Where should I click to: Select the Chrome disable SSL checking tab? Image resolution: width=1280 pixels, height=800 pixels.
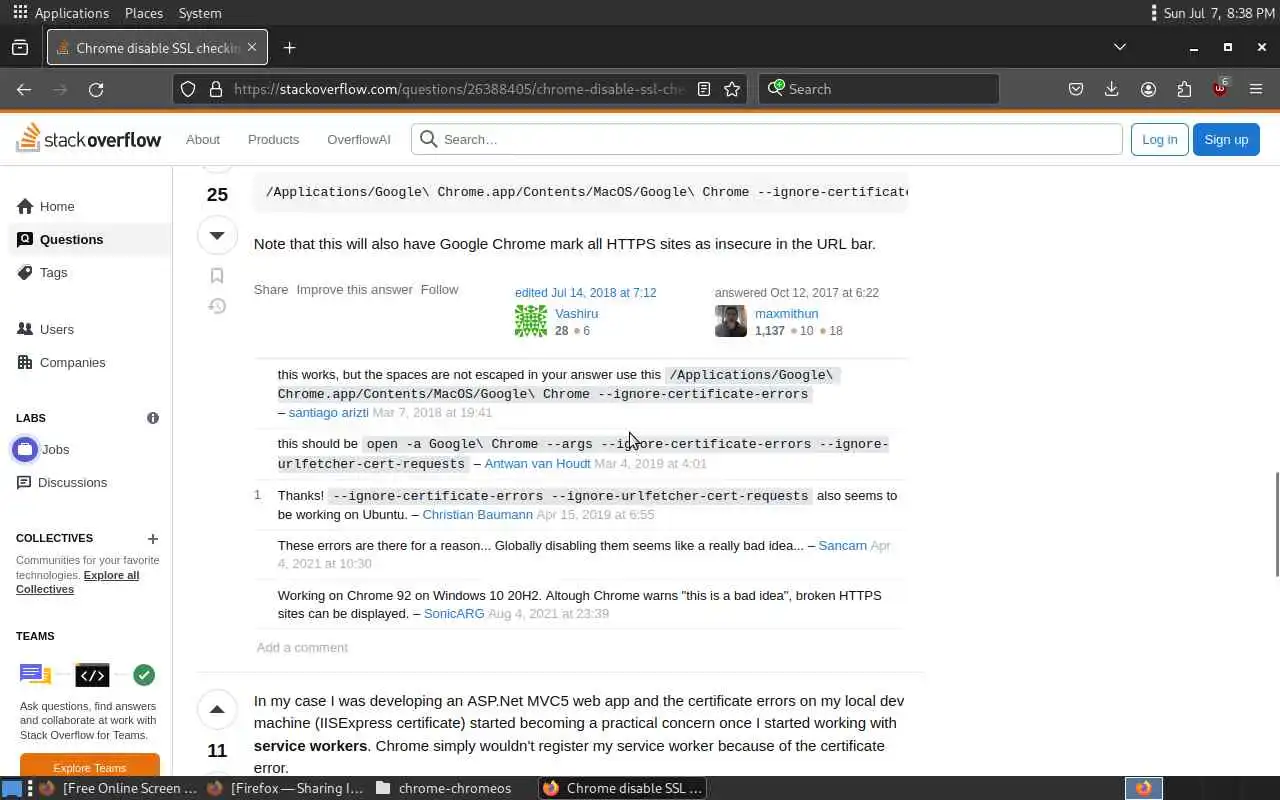tap(157, 47)
